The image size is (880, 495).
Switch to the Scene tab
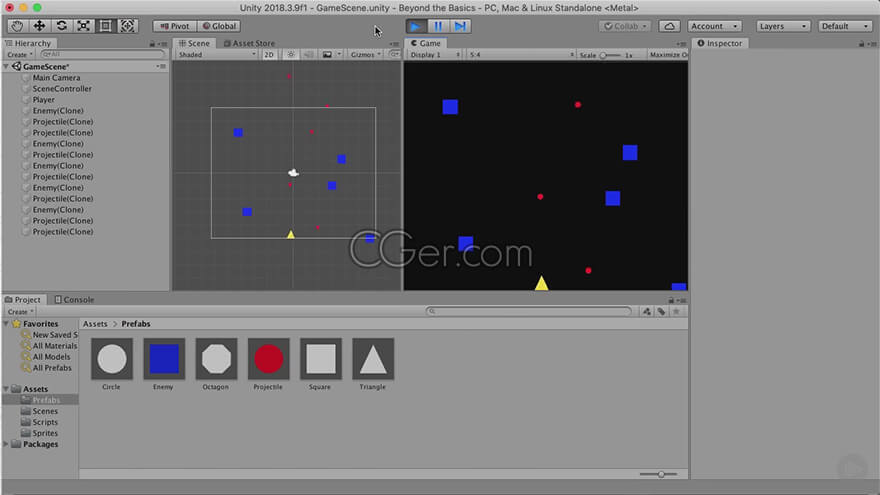194,43
